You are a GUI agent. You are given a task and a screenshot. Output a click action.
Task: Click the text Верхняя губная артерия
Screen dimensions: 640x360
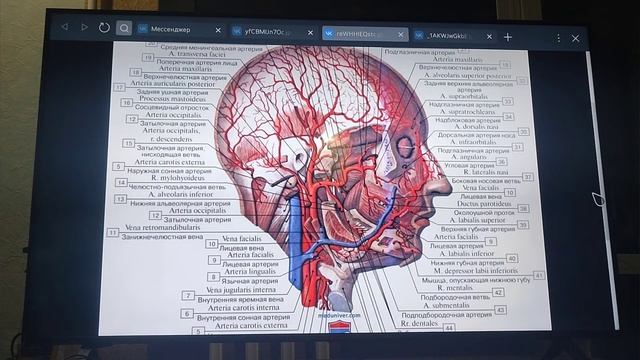[x=478, y=229]
